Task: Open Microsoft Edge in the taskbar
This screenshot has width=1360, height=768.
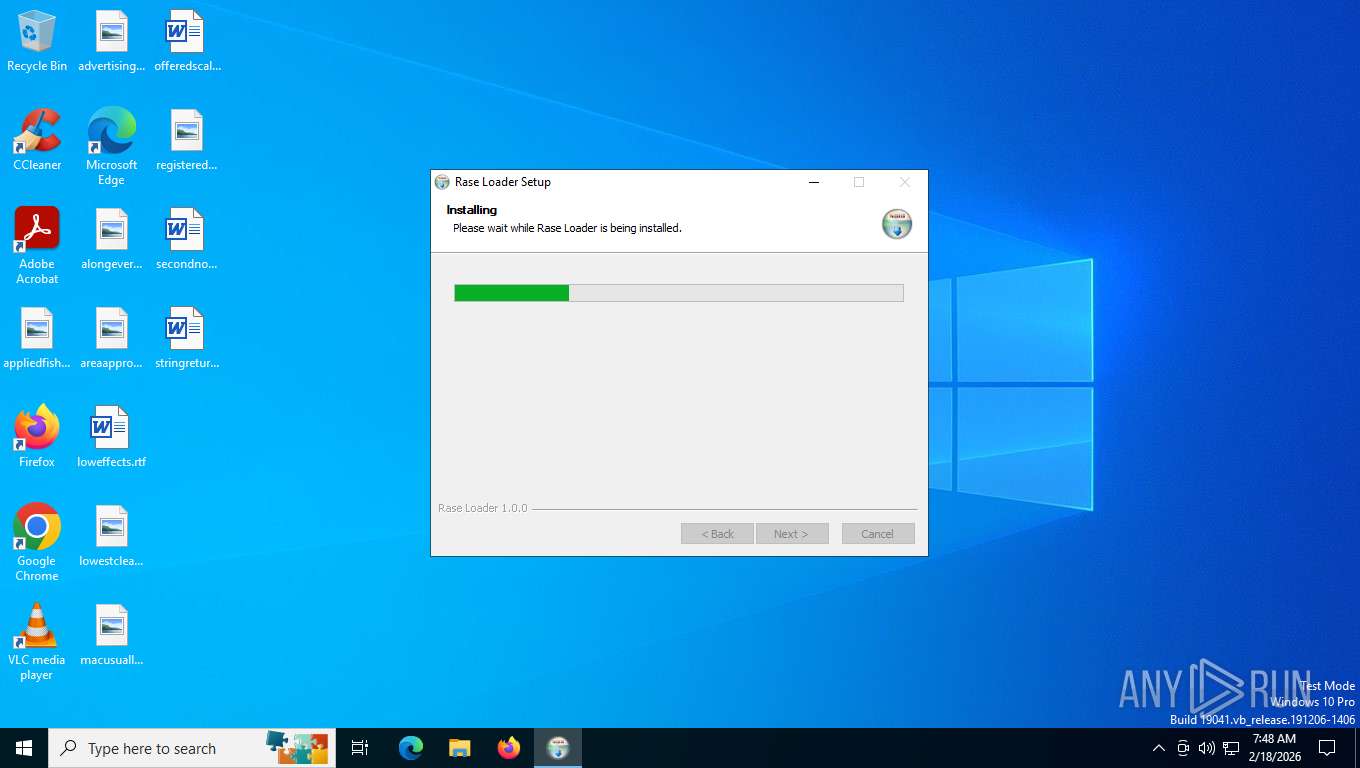Action: click(411, 748)
